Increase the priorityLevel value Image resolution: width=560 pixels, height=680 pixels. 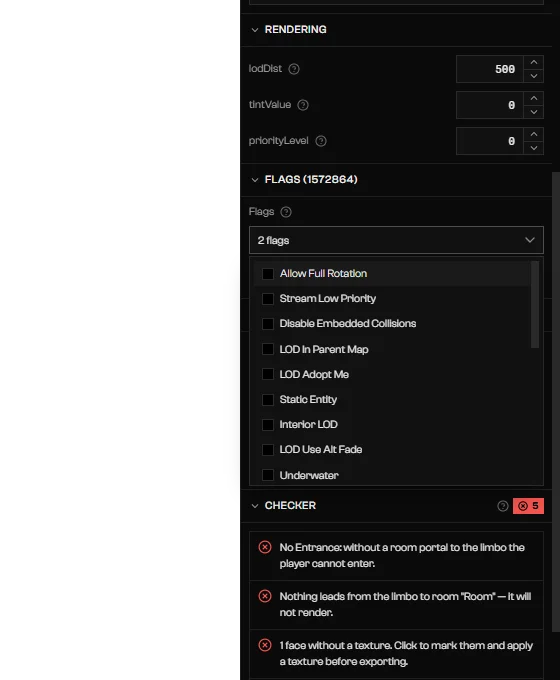point(534,134)
